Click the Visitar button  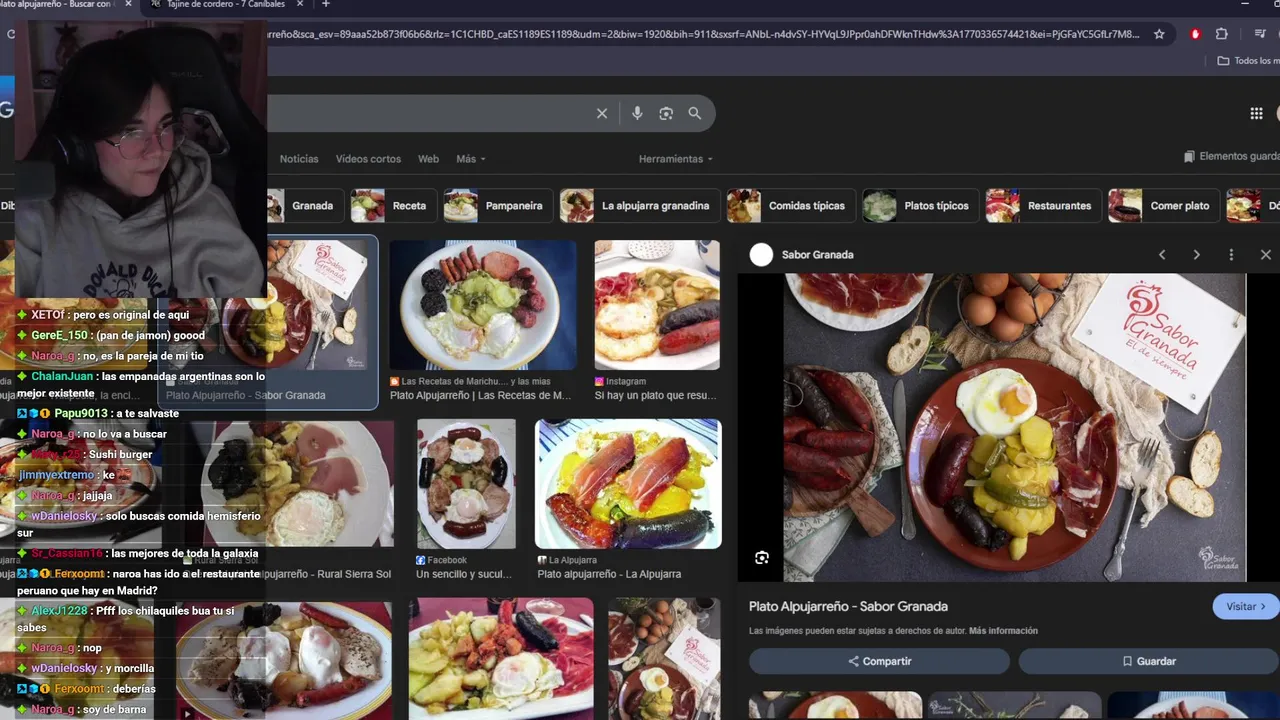click(x=1245, y=607)
